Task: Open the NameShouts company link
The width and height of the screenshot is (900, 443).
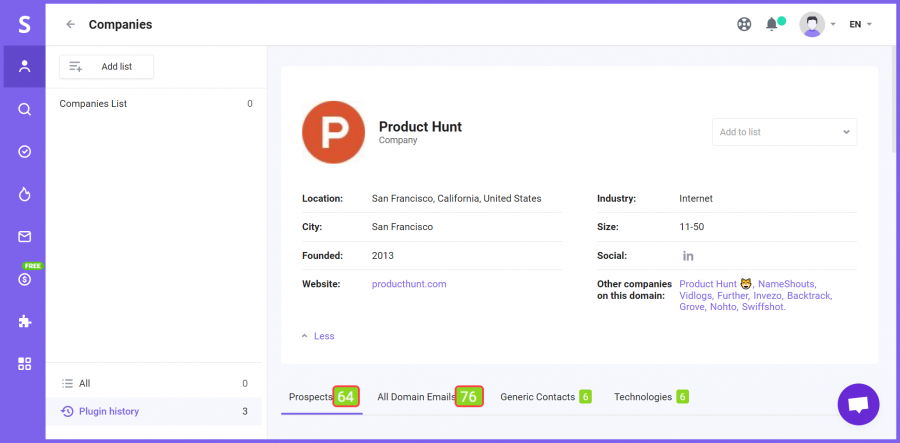Action: point(786,284)
